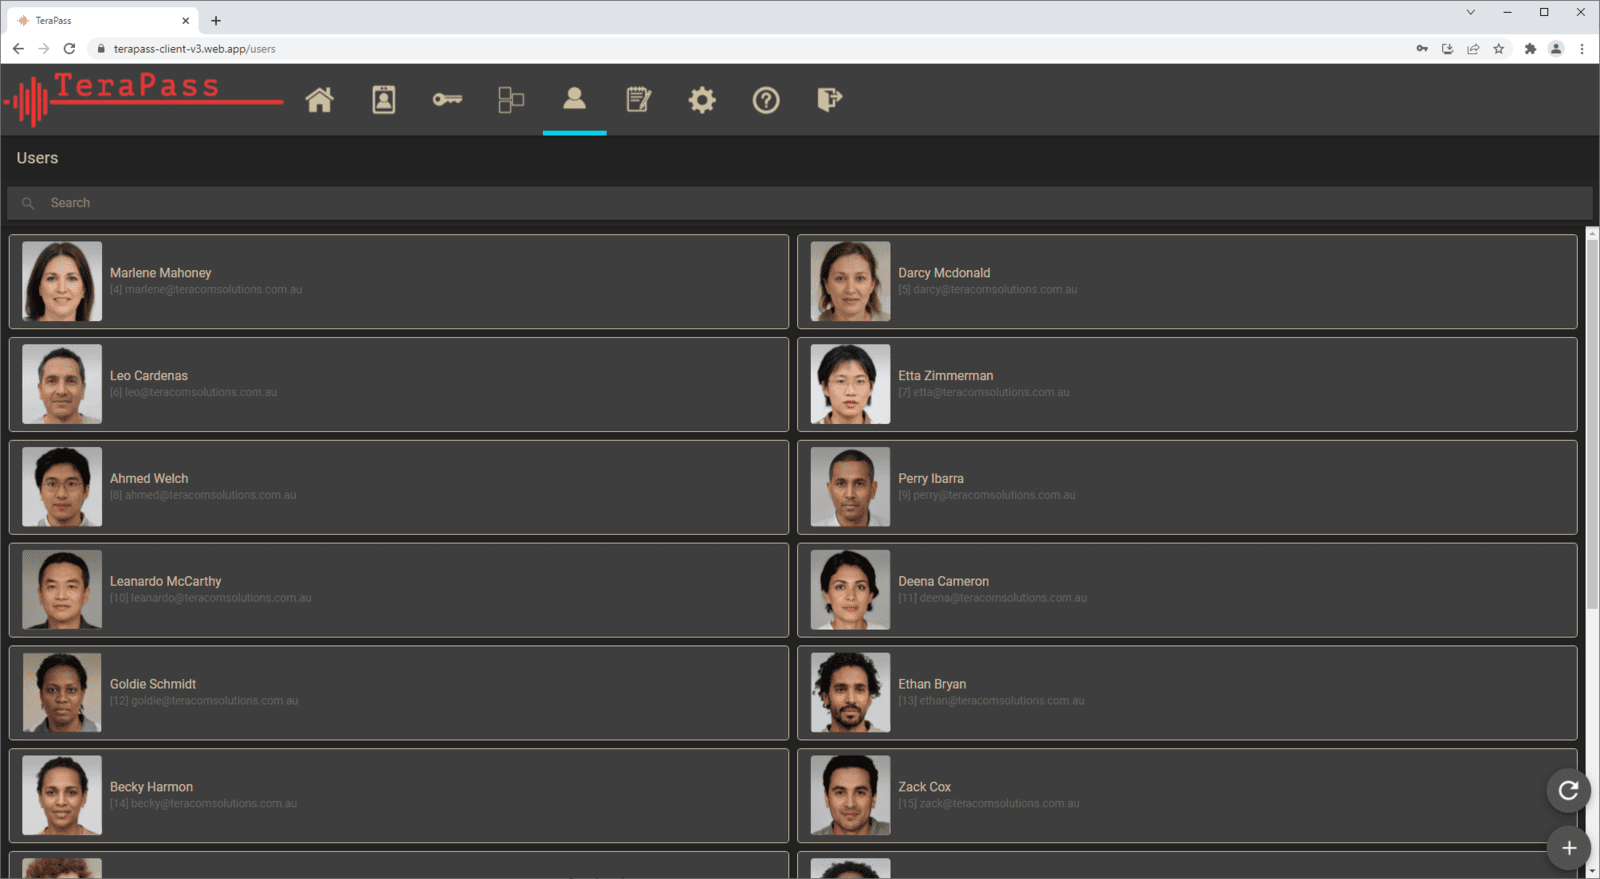Viewport: 1600px width, 879px height.
Task: Click the name Goldie Schmidt
Action: click(153, 684)
